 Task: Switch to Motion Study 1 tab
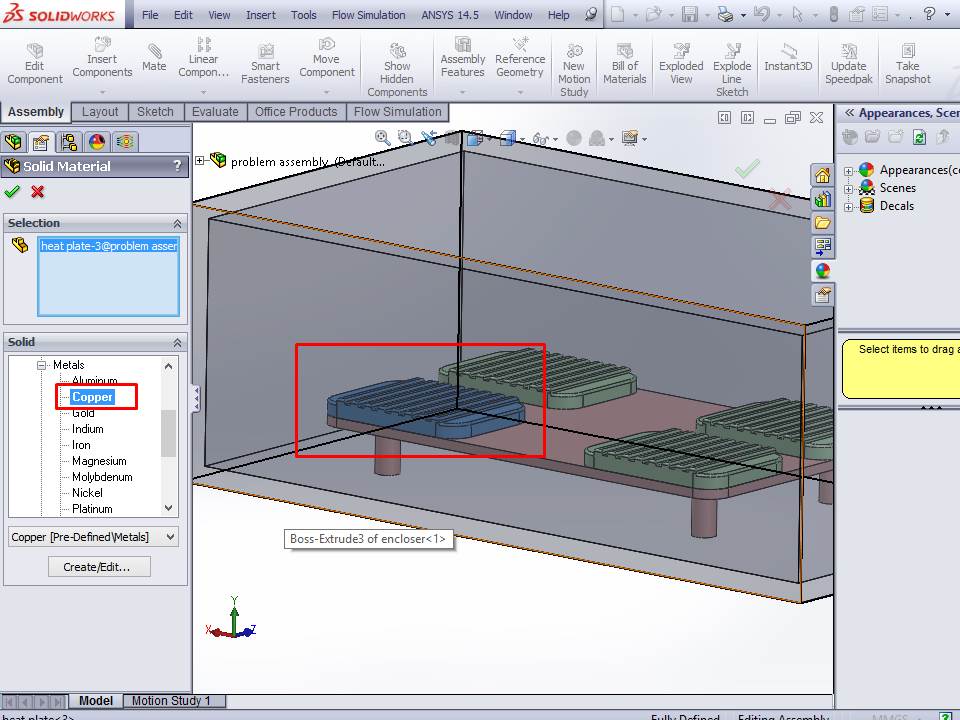(172, 701)
